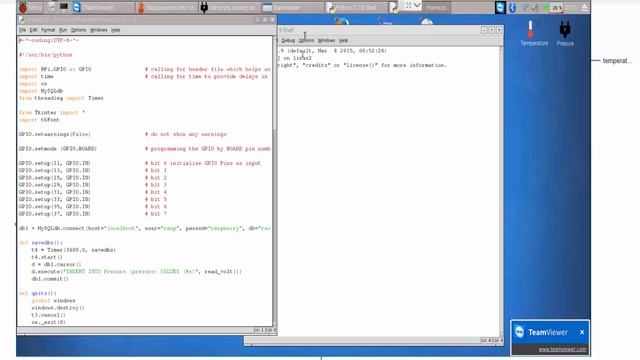Click the 'windows.destroy()' line

[x=58, y=308]
